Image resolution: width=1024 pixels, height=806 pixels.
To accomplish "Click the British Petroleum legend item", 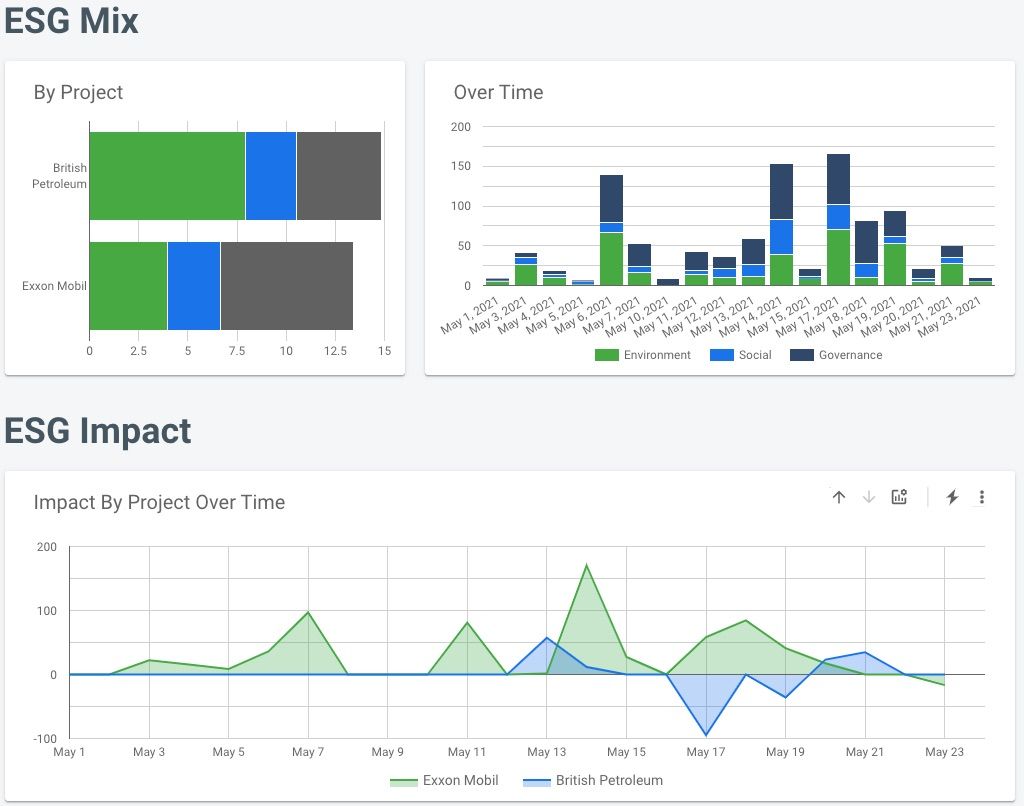I will (x=595, y=780).
